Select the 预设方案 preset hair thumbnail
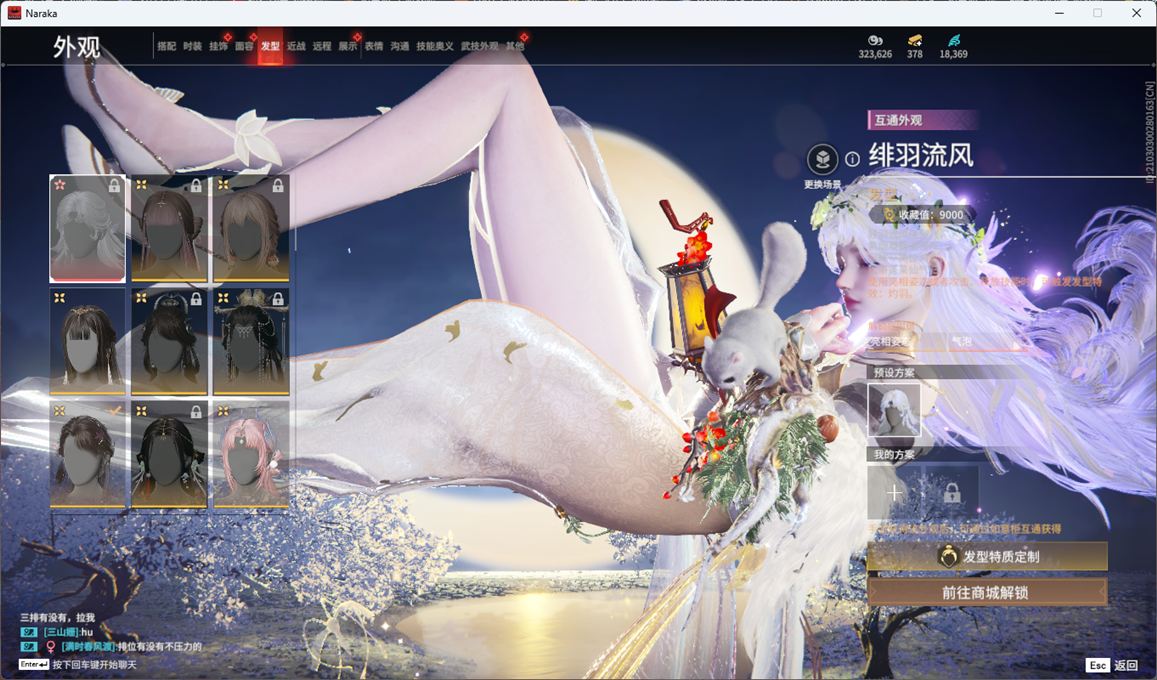 point(894,410)
